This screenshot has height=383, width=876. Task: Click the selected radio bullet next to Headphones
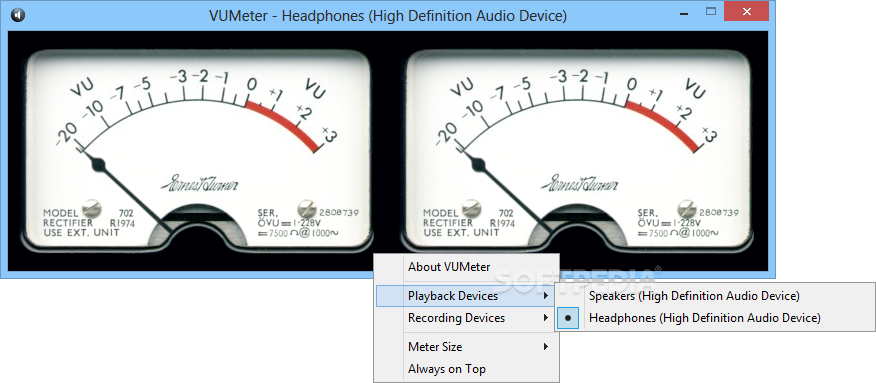(568, 318)
